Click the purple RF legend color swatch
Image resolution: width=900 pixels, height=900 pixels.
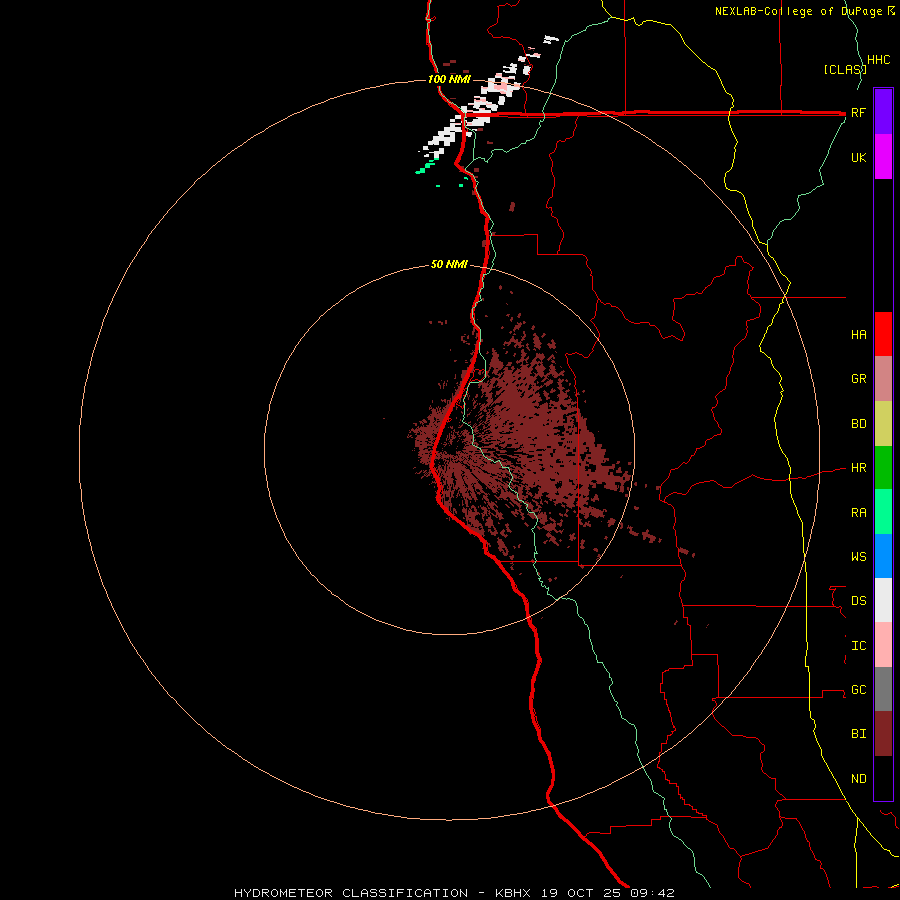(883, 112)
